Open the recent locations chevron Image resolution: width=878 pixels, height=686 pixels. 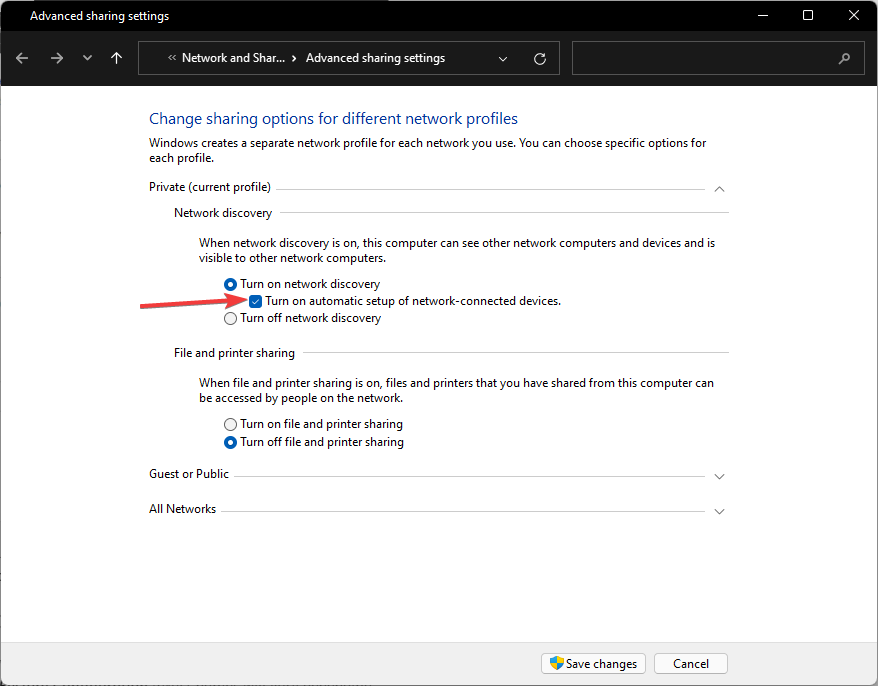[87, 58]
